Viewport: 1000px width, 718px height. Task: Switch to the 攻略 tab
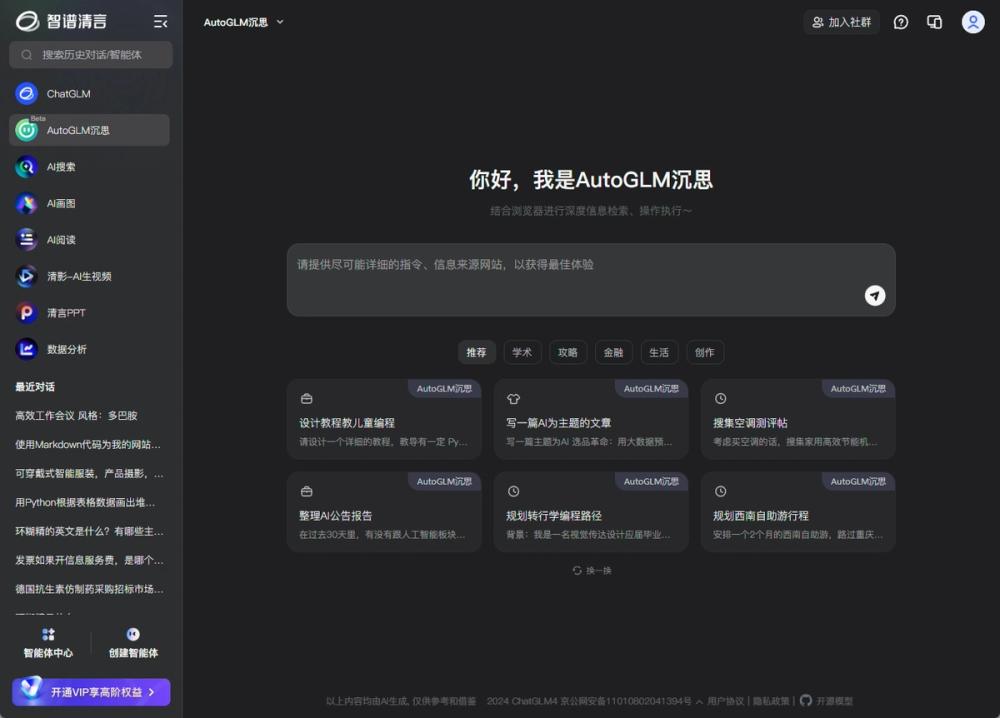pos(568,352)
